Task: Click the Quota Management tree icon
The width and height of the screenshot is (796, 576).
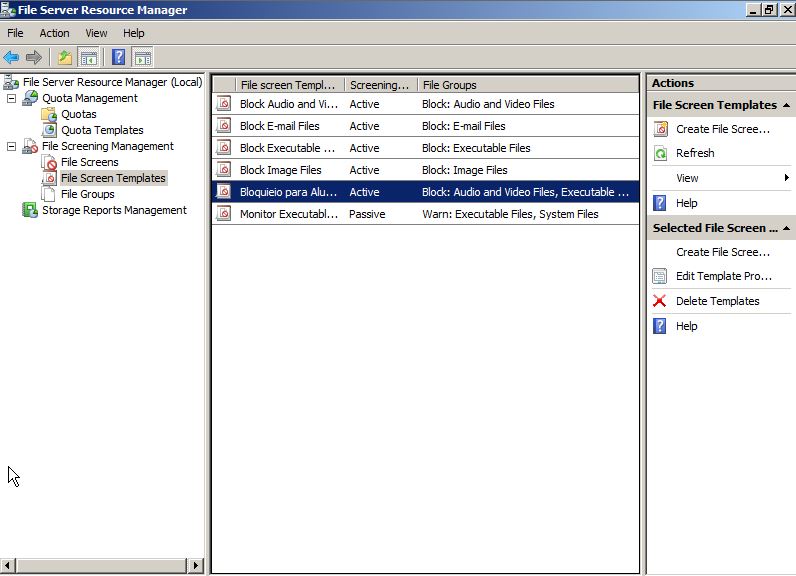Action: click(30, 98)
